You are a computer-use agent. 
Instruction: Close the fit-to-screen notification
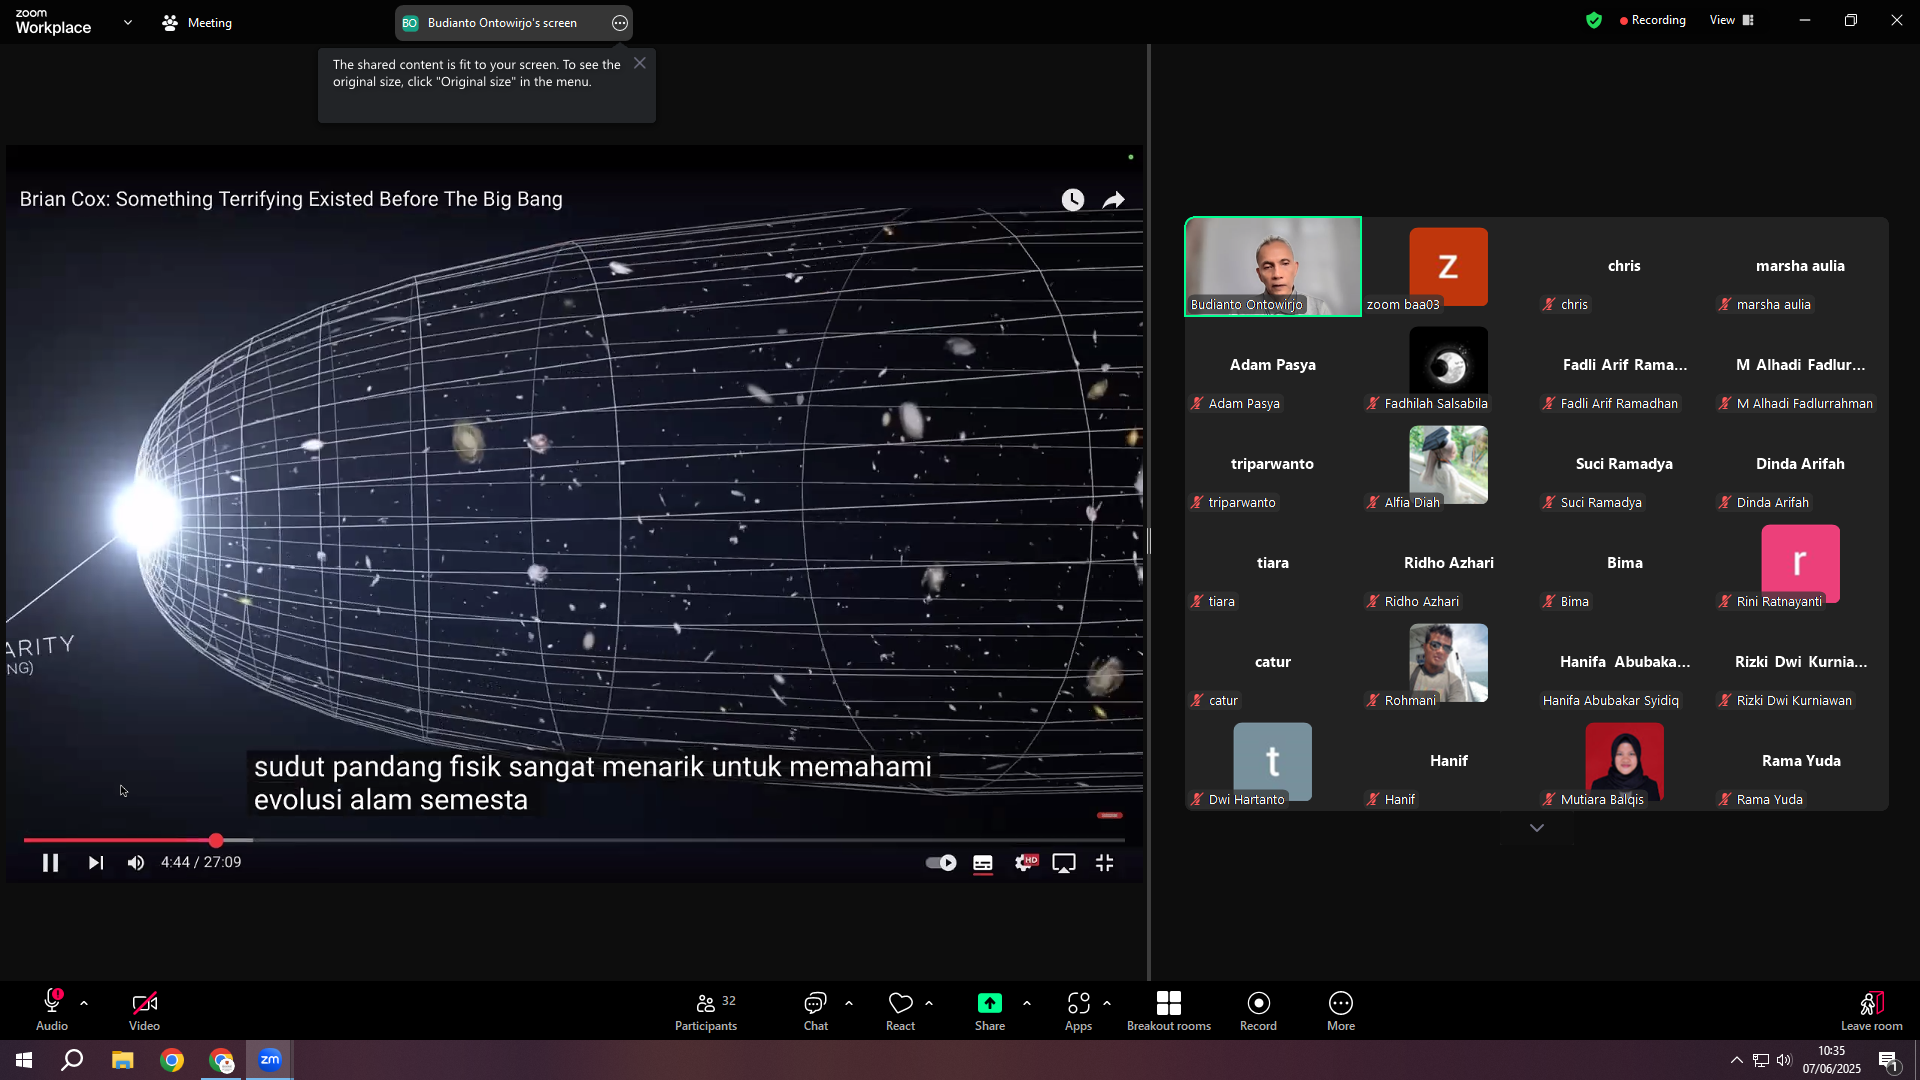(640, 63)
